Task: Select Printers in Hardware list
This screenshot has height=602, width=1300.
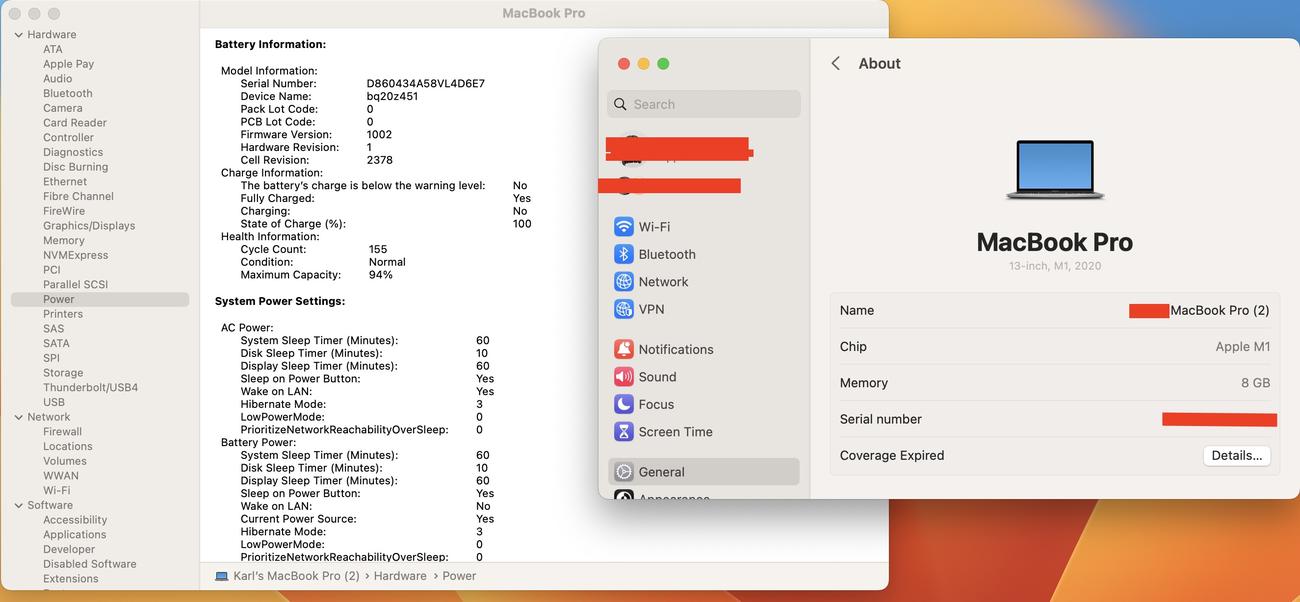Action: click(x=63, y=314)
